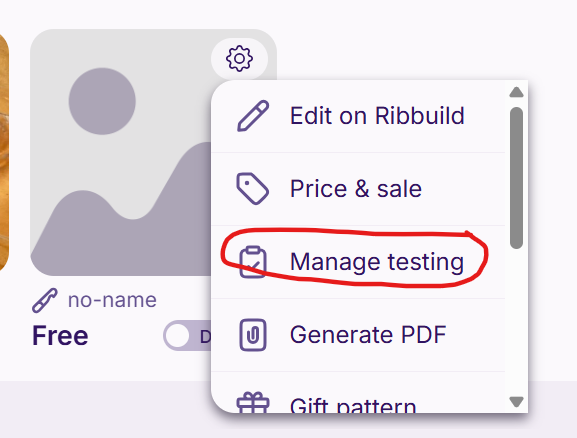Click the price tag icon
Viewport: 577px width, 438px height.
point(252,188)
